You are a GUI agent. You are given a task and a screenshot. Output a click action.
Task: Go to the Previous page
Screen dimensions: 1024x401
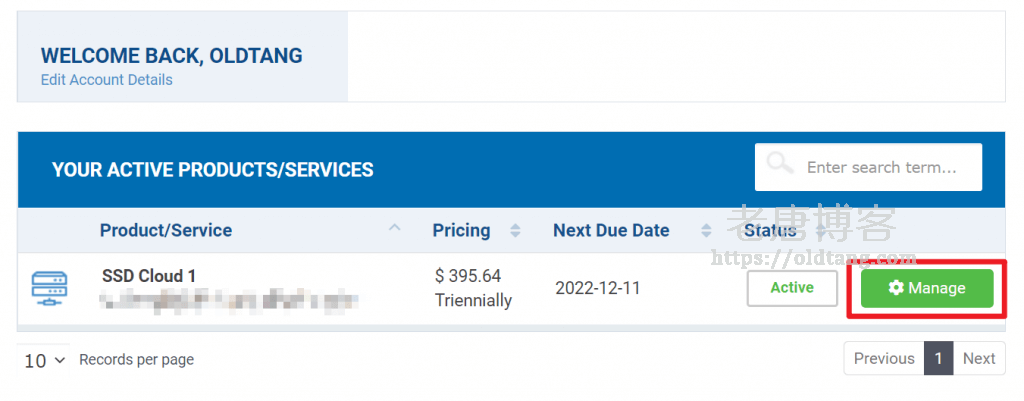(x=884, y=359)
